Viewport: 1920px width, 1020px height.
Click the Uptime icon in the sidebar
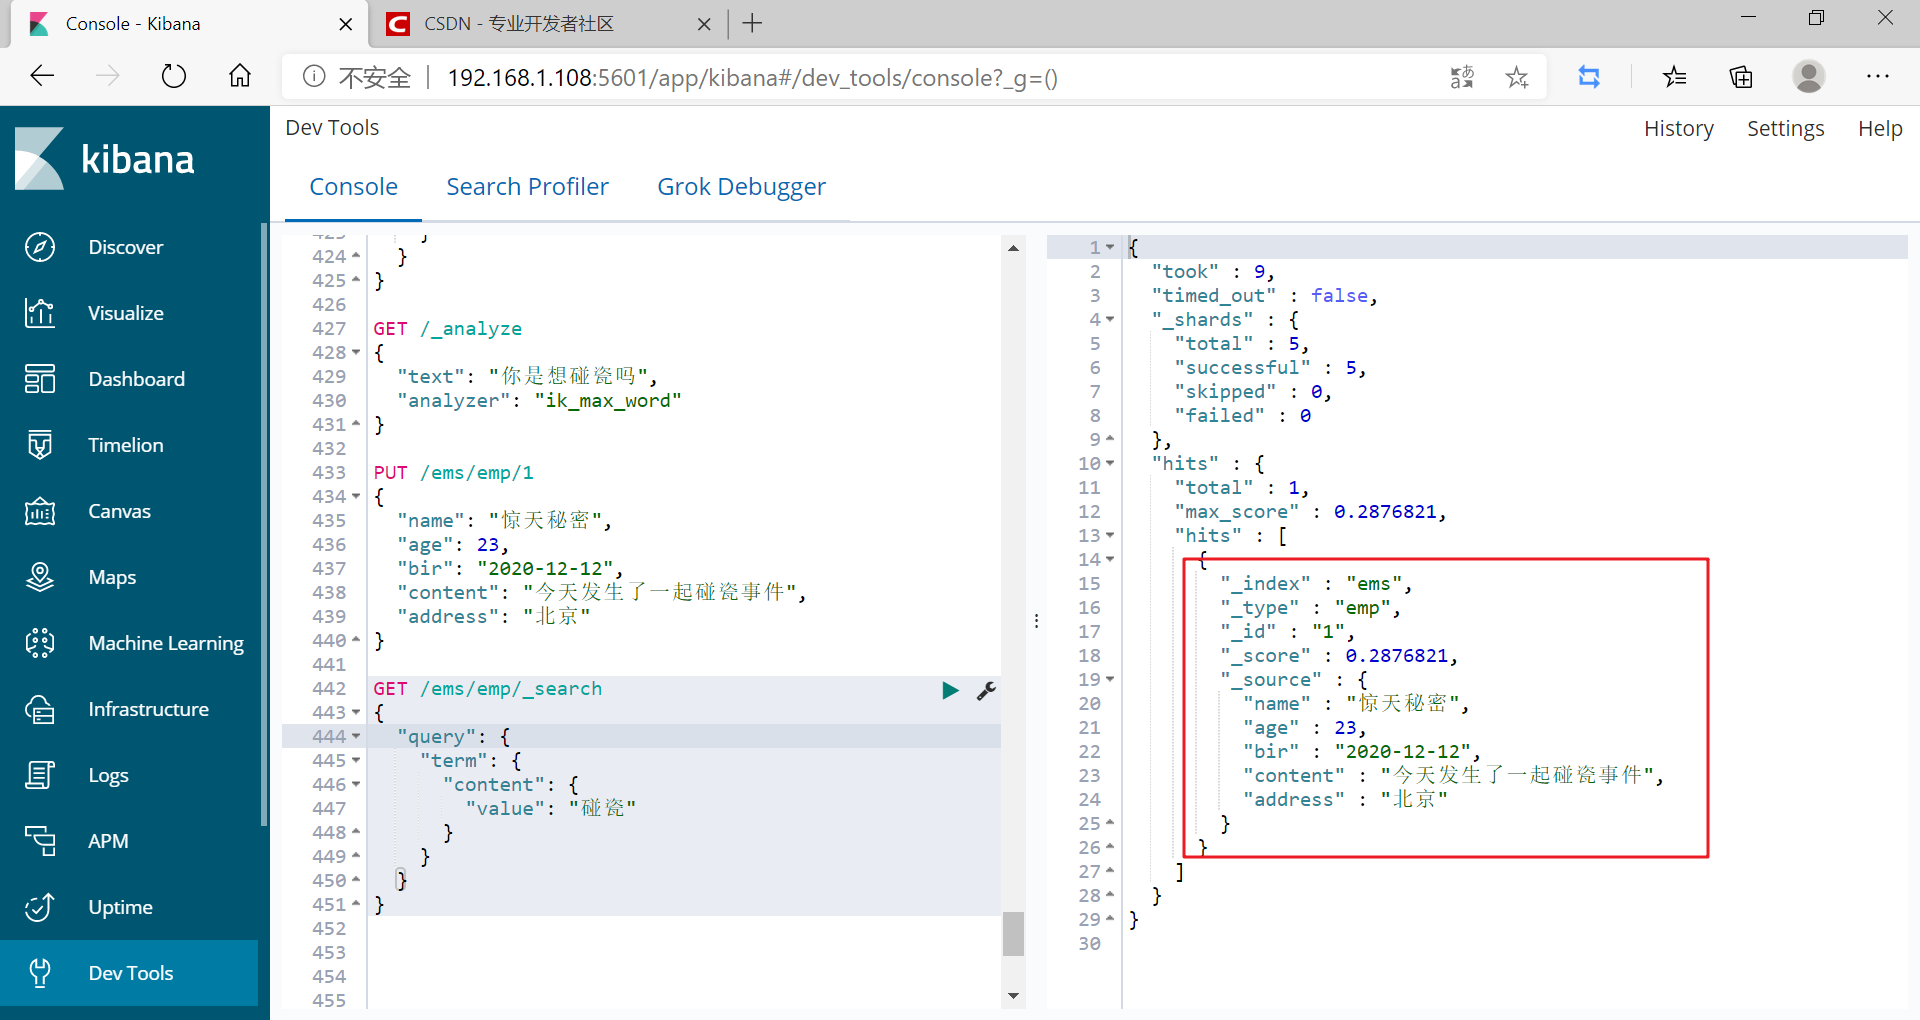pyautogui.click(x=40, y=907)
